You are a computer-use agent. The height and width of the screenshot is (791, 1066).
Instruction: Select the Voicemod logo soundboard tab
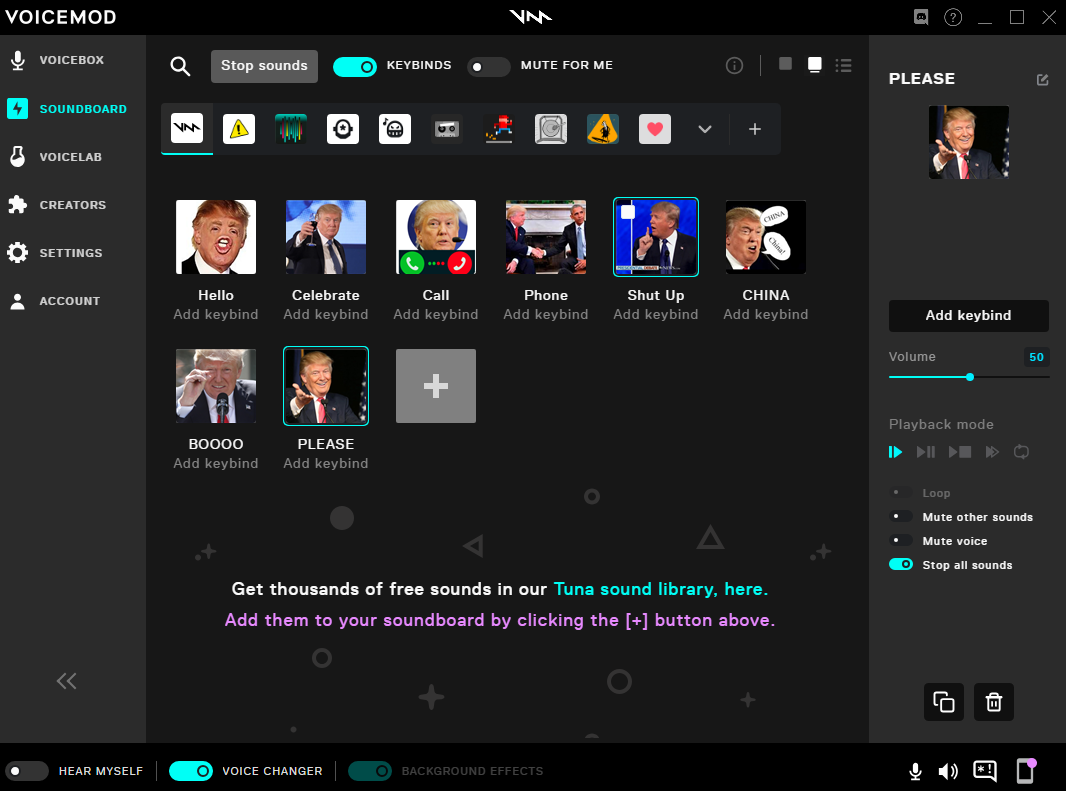click(187, 129)
